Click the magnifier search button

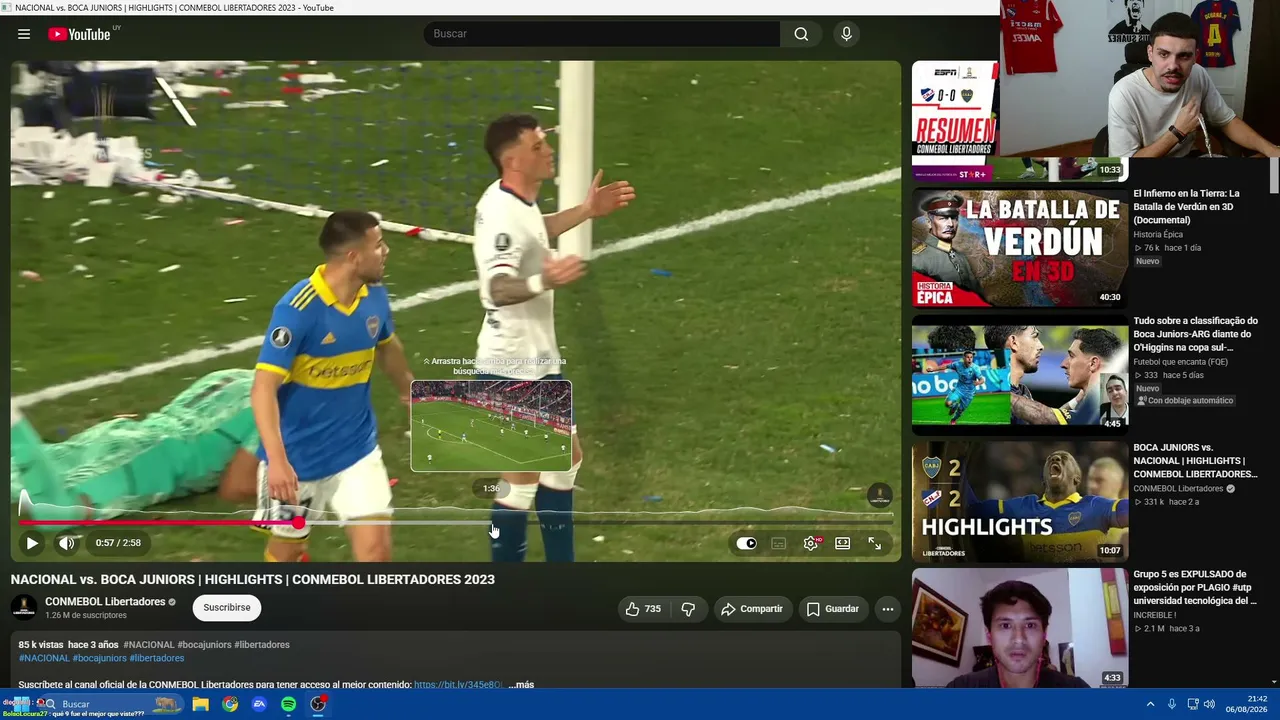[801, 34]
